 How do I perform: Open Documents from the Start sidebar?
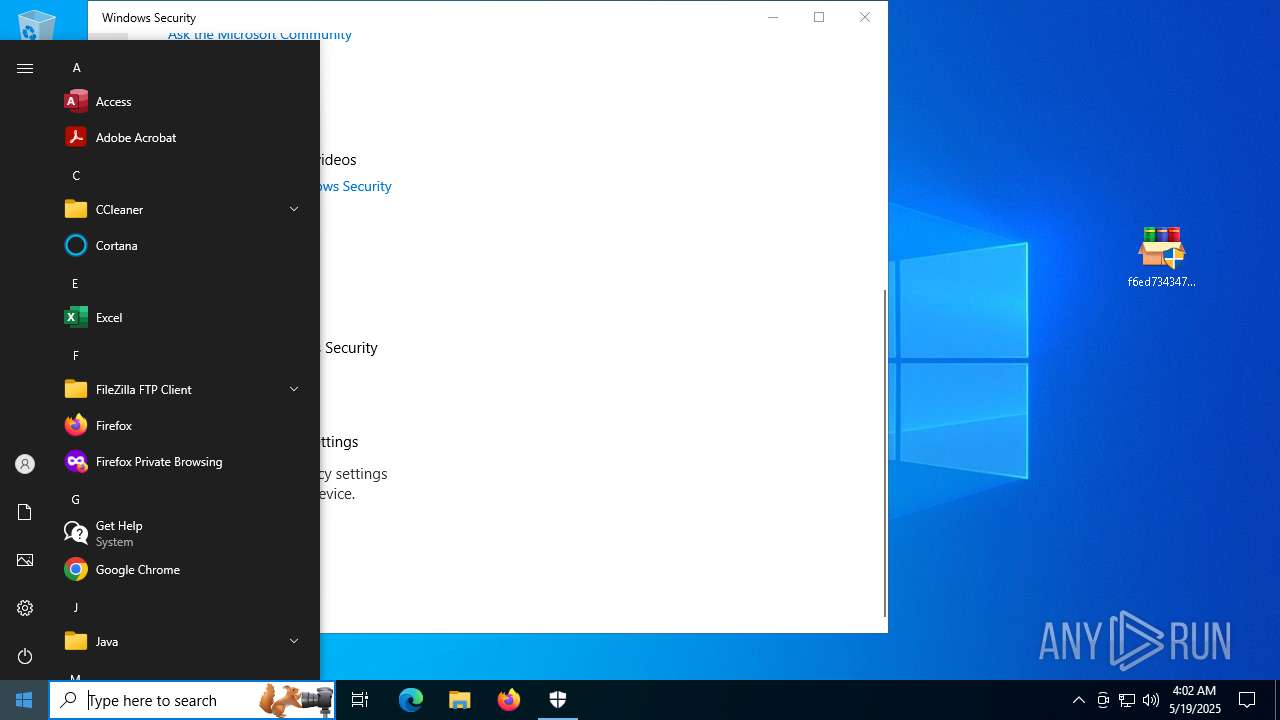(x=25, y=512)
